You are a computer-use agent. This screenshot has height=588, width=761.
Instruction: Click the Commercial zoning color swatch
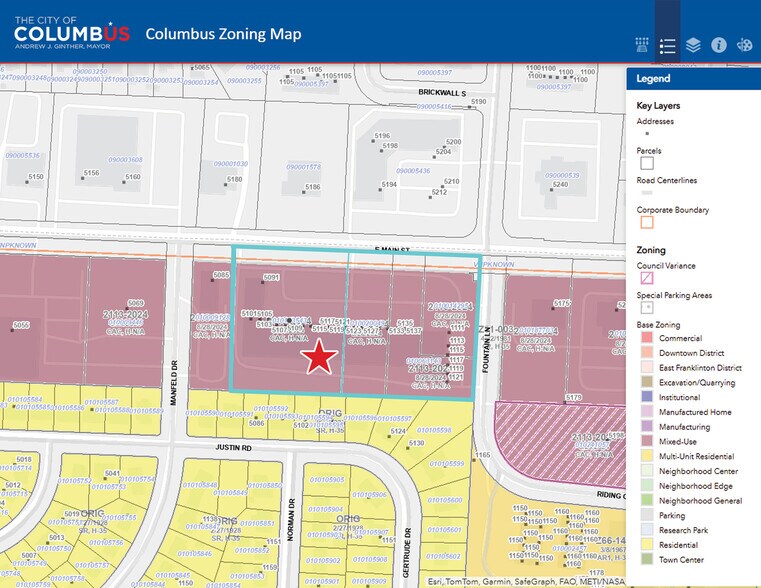[646, 339]
